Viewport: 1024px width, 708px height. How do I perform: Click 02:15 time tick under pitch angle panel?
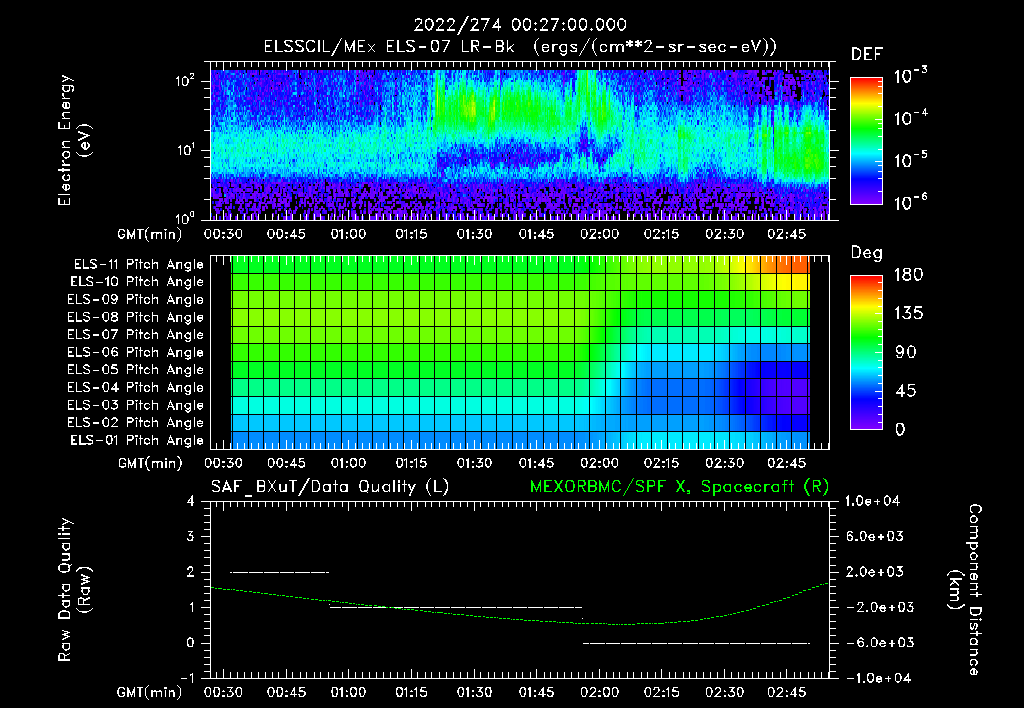coord(662,463)
